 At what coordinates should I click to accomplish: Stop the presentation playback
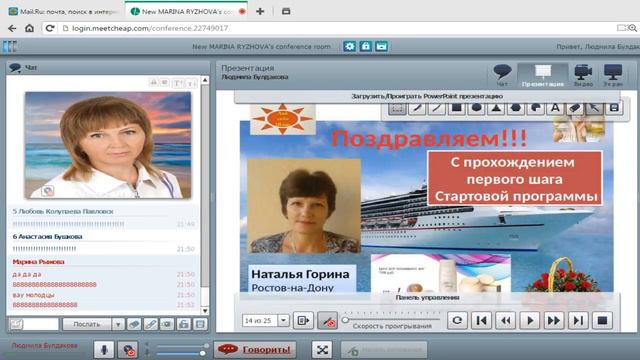(x=602, y=320)
